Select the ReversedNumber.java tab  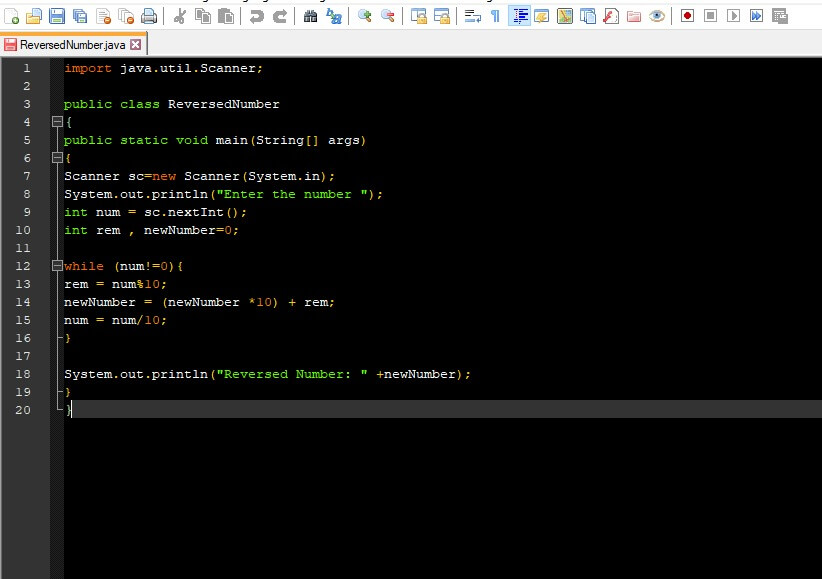[72, 45]
